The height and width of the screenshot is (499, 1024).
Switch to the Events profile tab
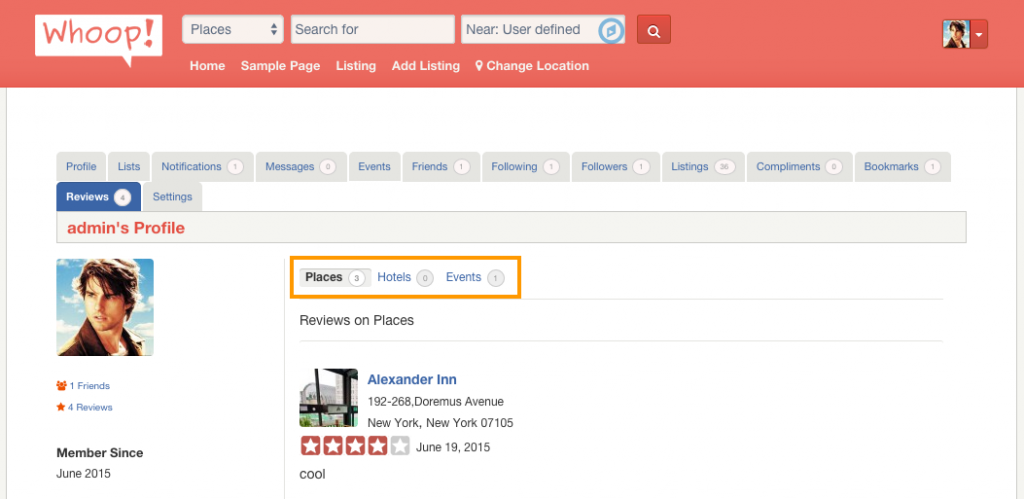pos(374,167)
